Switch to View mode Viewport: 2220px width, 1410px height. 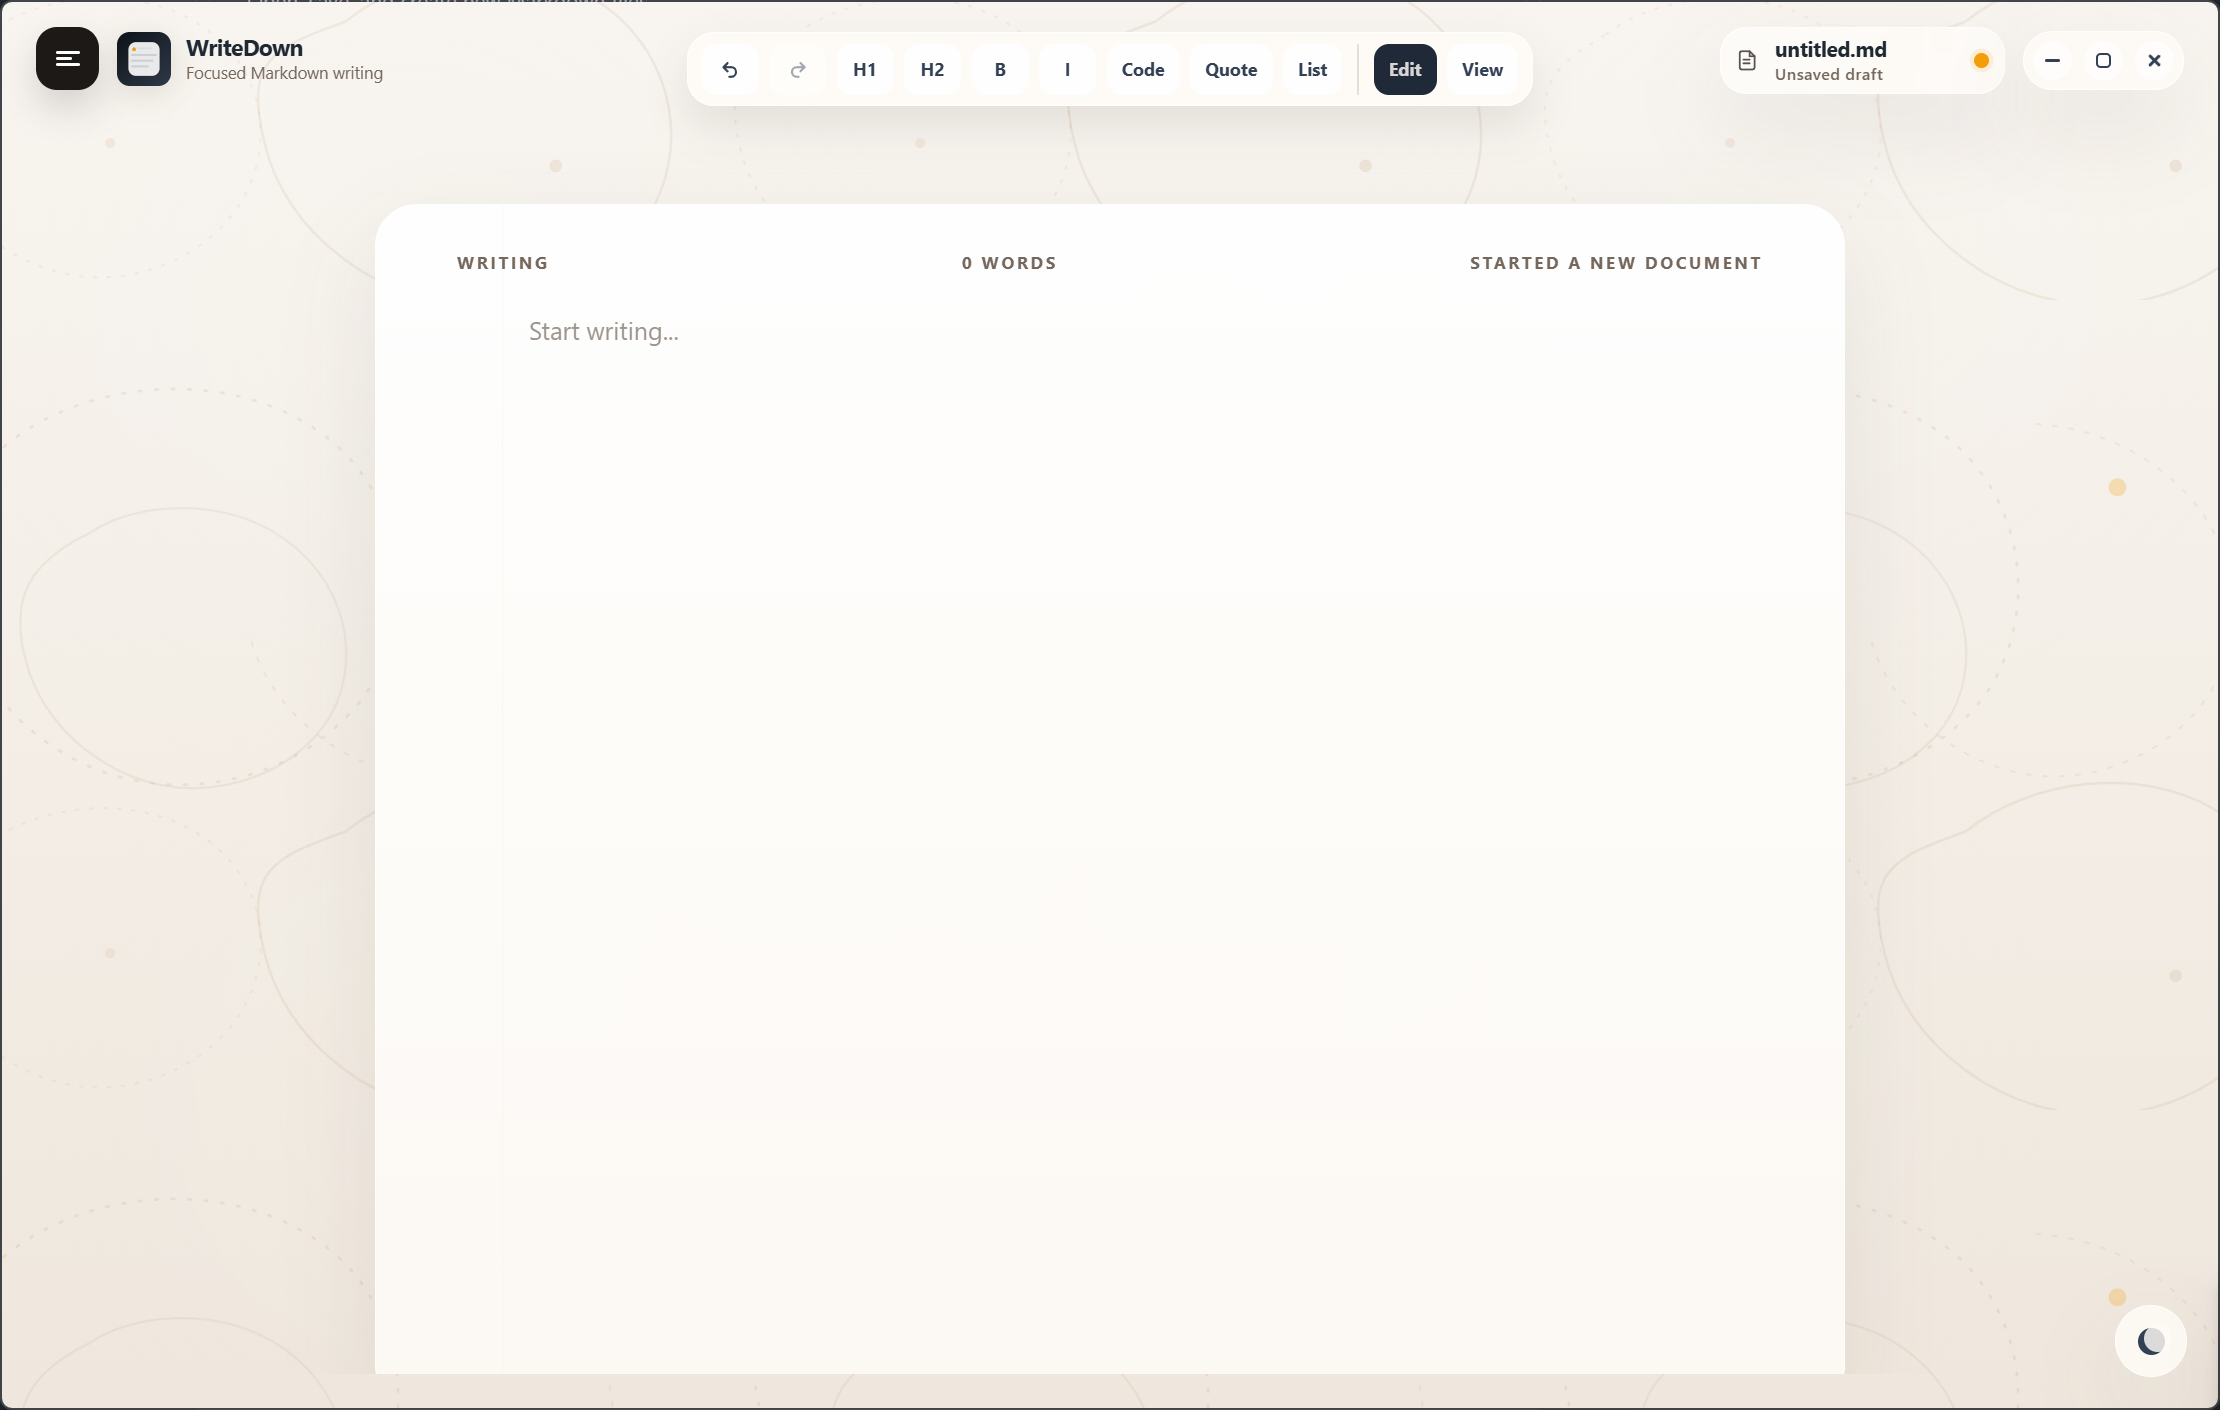pyautogui.click(x=1481, y=69)
